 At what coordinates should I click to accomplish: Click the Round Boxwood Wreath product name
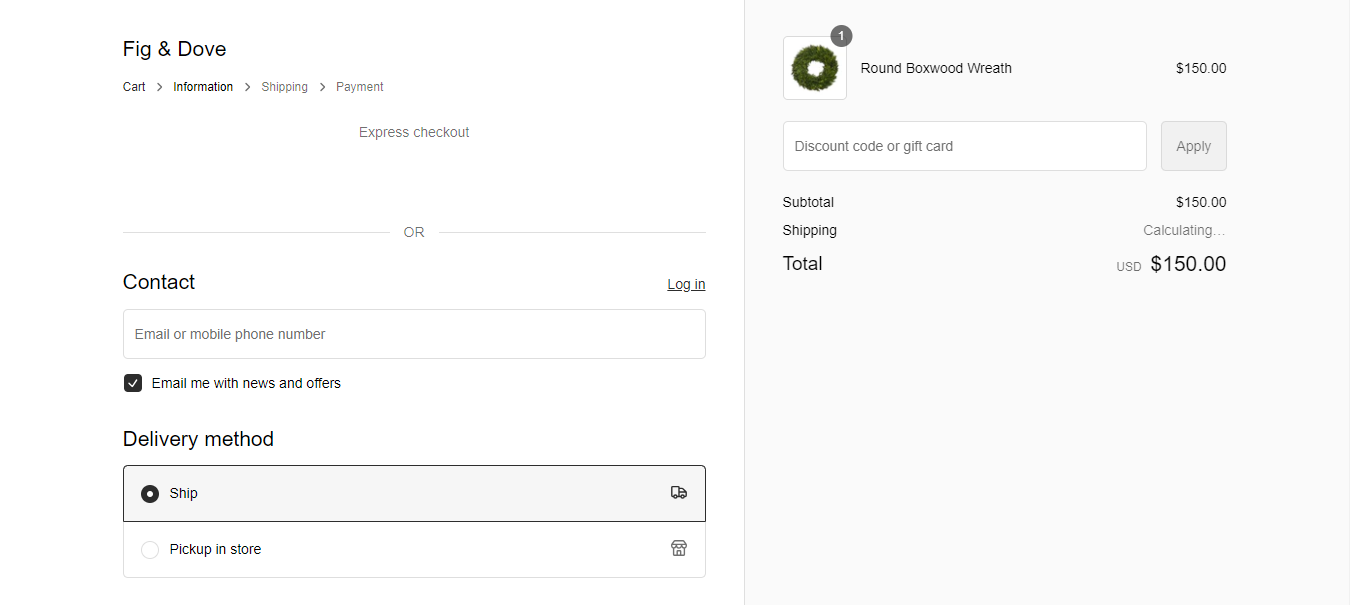click(936, 68)
